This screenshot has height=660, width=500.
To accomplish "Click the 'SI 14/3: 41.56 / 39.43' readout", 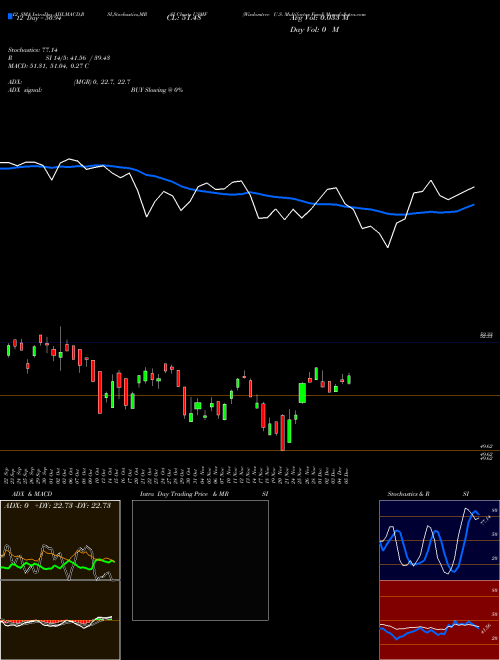I will point(78,58).
